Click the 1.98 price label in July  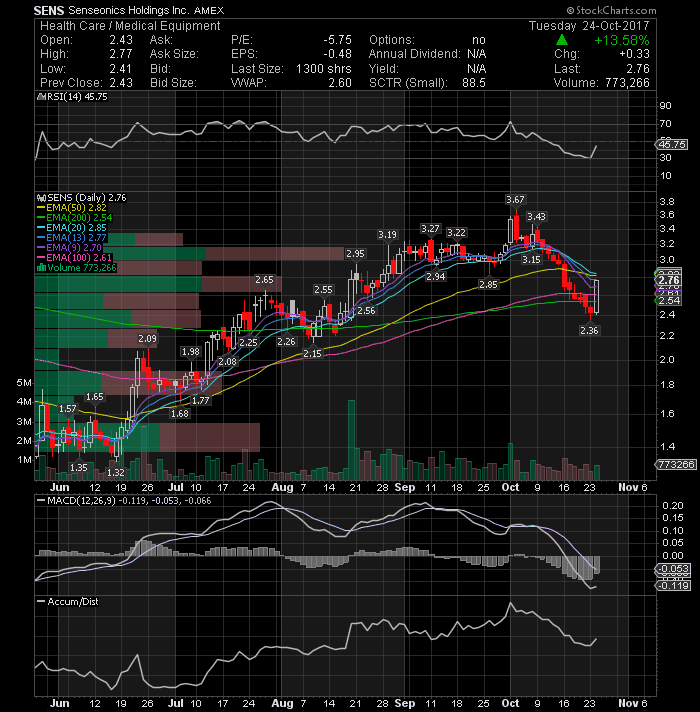click(190, 351)
